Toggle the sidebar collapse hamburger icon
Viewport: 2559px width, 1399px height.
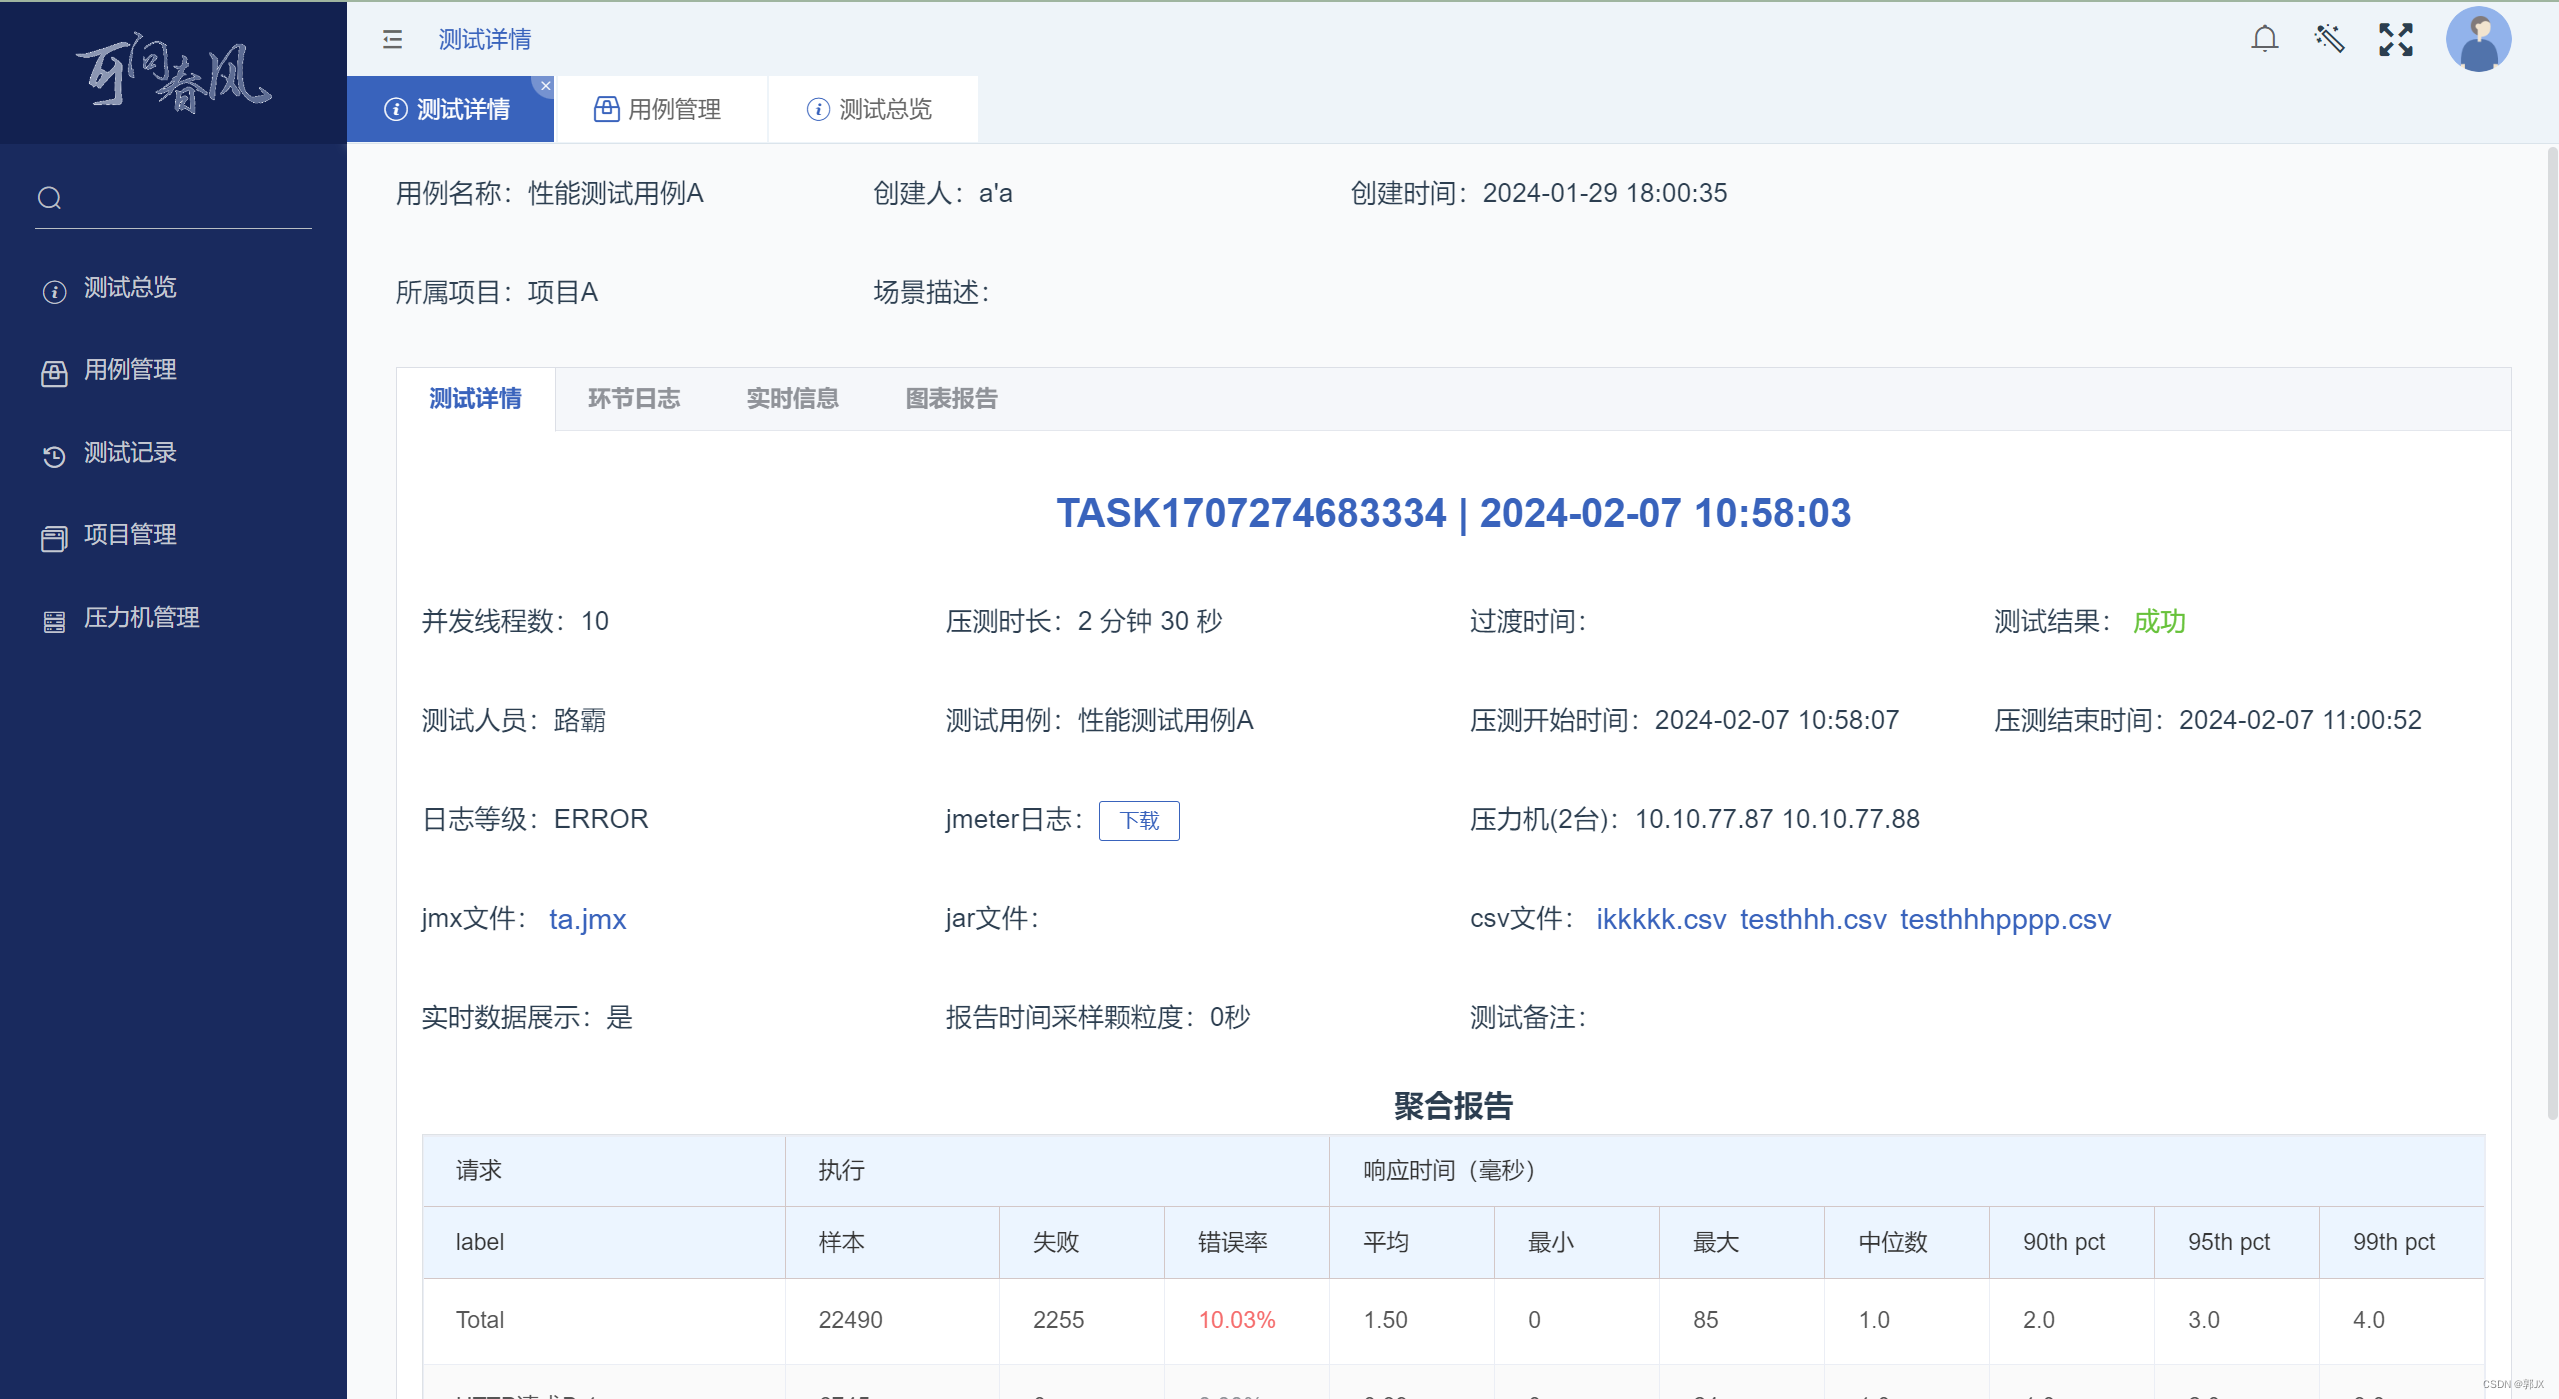click(392, 39)
